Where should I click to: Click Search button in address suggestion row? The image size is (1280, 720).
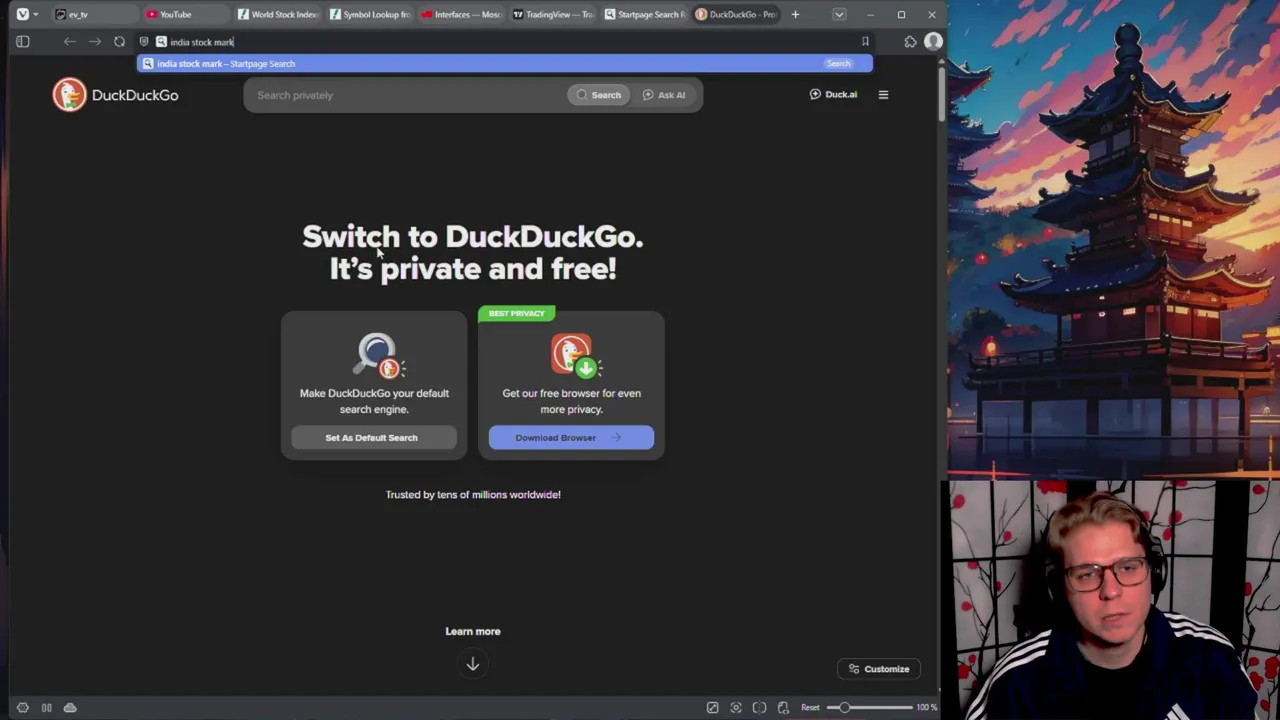(x=838, y=64)
